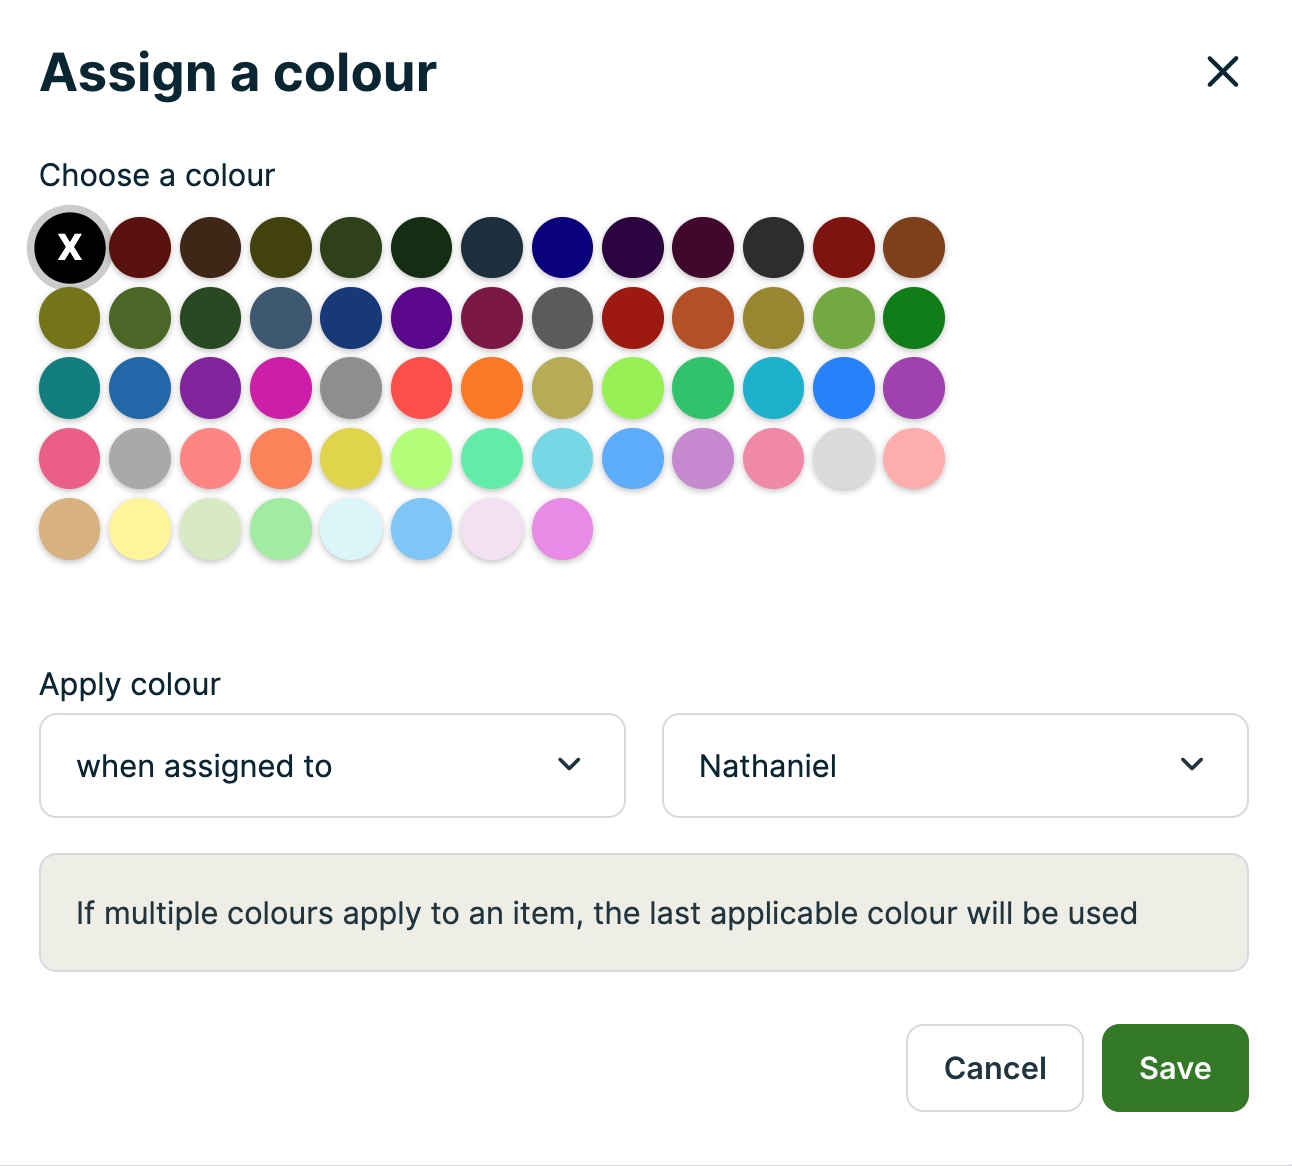Choose the pale yellow swatch in last row
1292x1166 pixels.
click(x=140, y=529)
